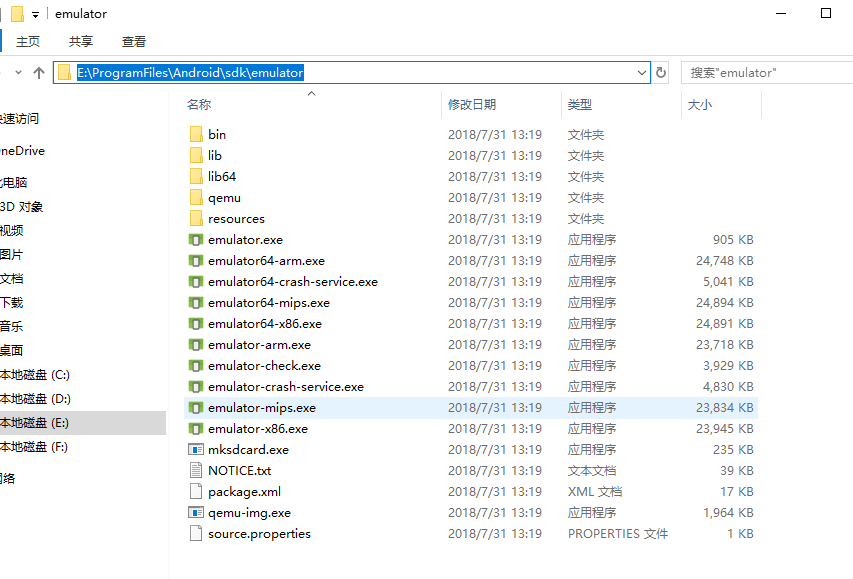The height and width of the screenshot is (579, 853).
Task: Click the XML 文档 type cell
Action: pos(595,492)
